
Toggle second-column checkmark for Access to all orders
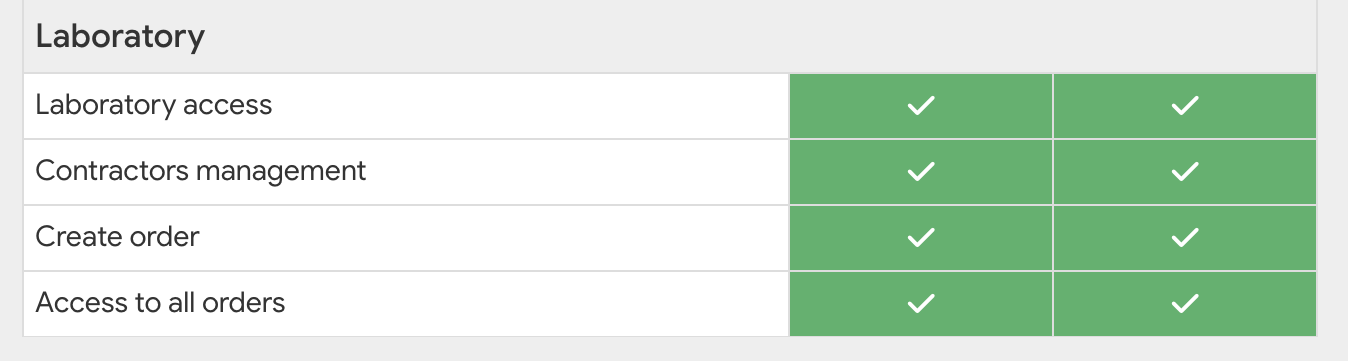coord(1185,303)
